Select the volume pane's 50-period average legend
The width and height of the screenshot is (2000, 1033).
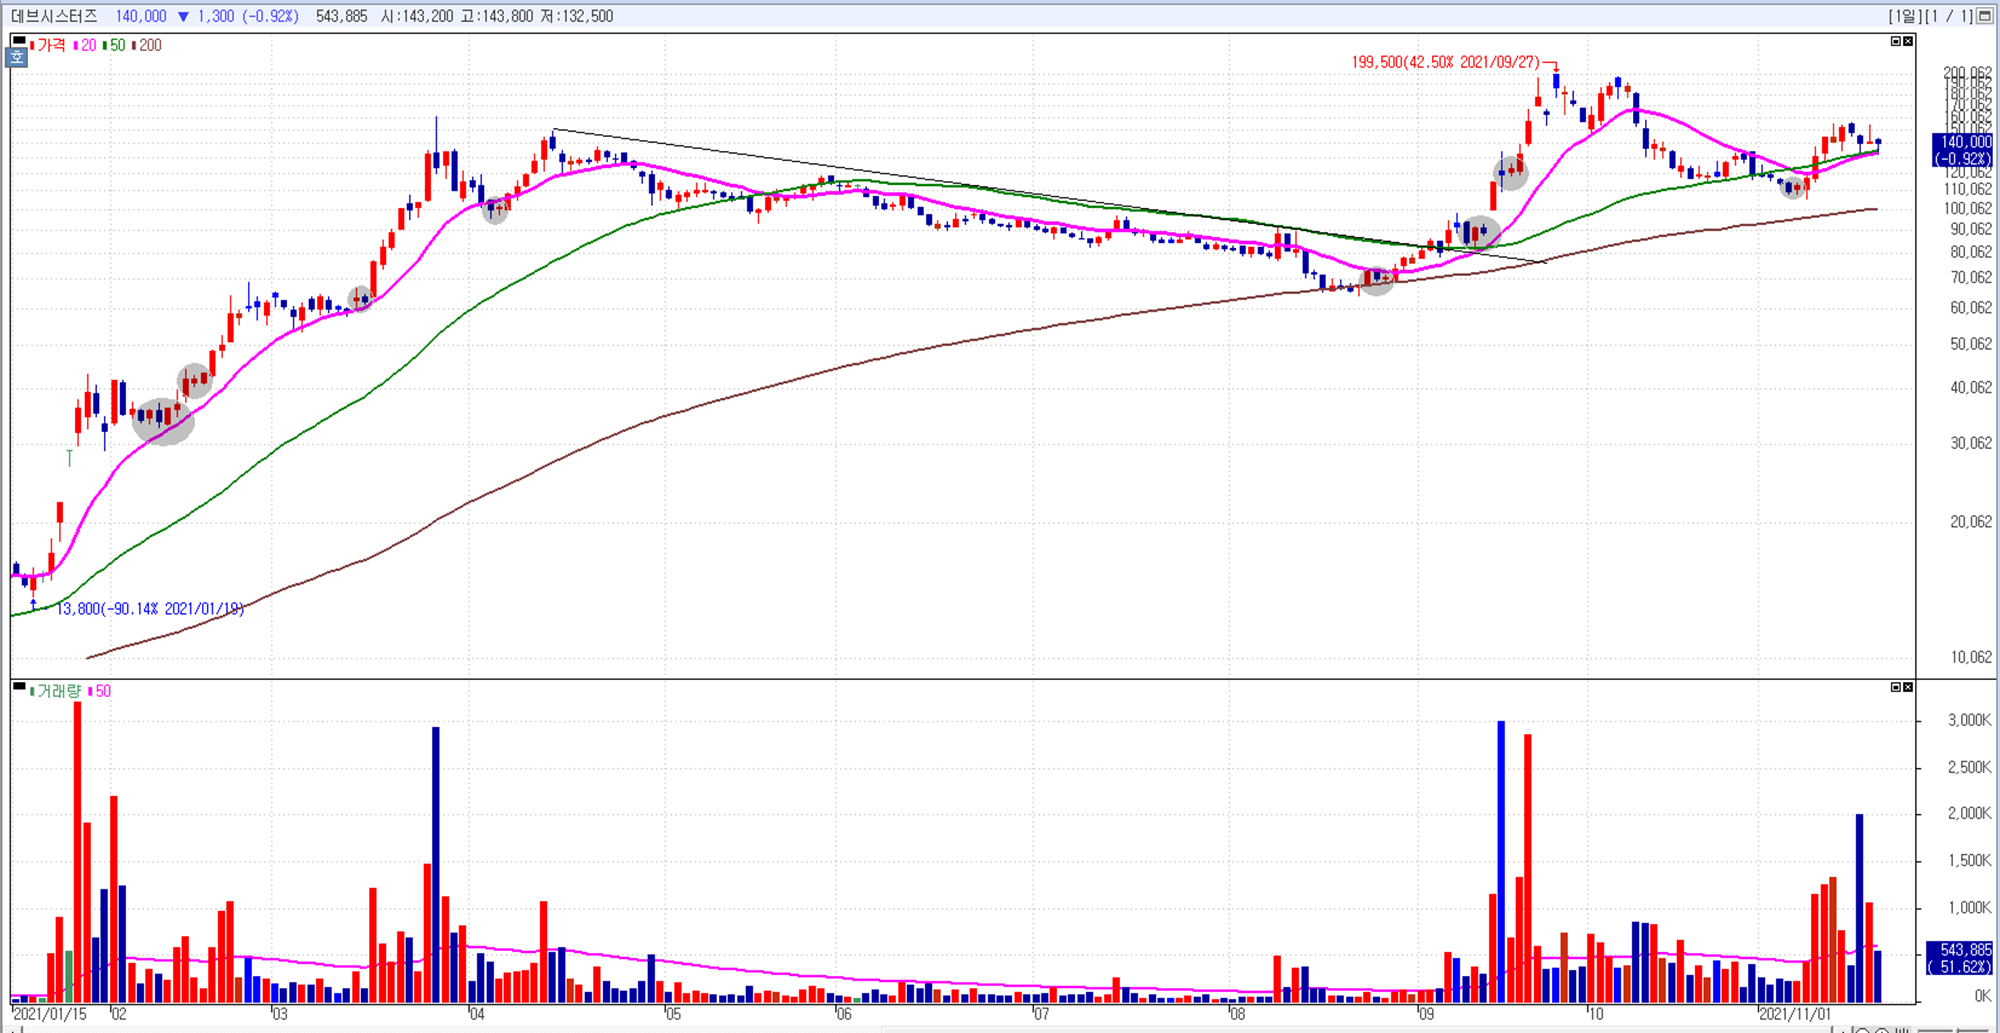[x=100, y=691]
